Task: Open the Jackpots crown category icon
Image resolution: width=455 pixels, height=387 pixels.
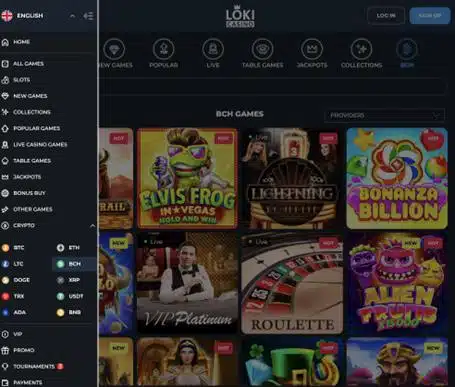Action: [x=312, y=49]
